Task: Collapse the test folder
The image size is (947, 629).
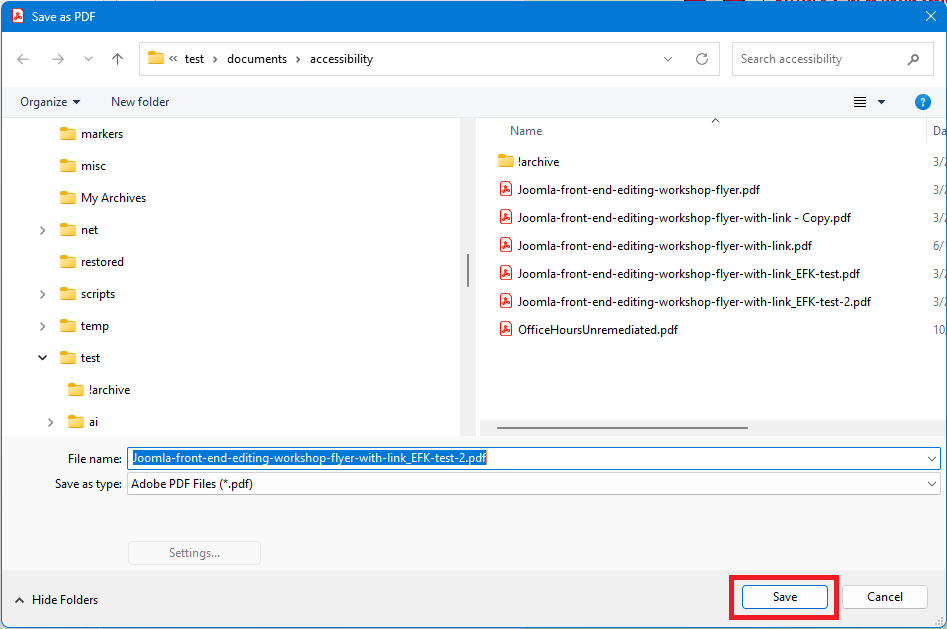Action: pos(42,358)
